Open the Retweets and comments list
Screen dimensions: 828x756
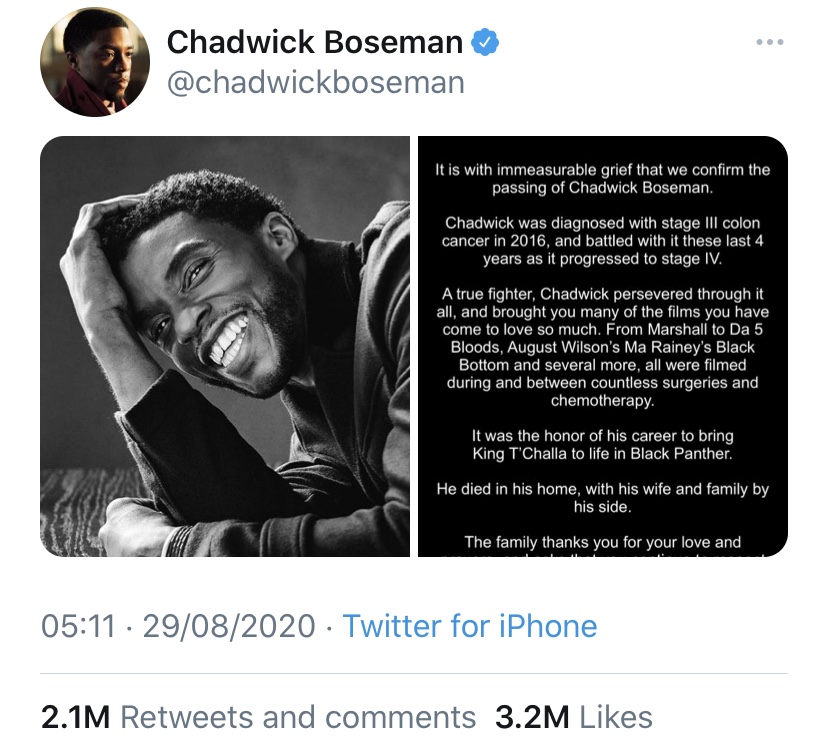tap(298, 716)
